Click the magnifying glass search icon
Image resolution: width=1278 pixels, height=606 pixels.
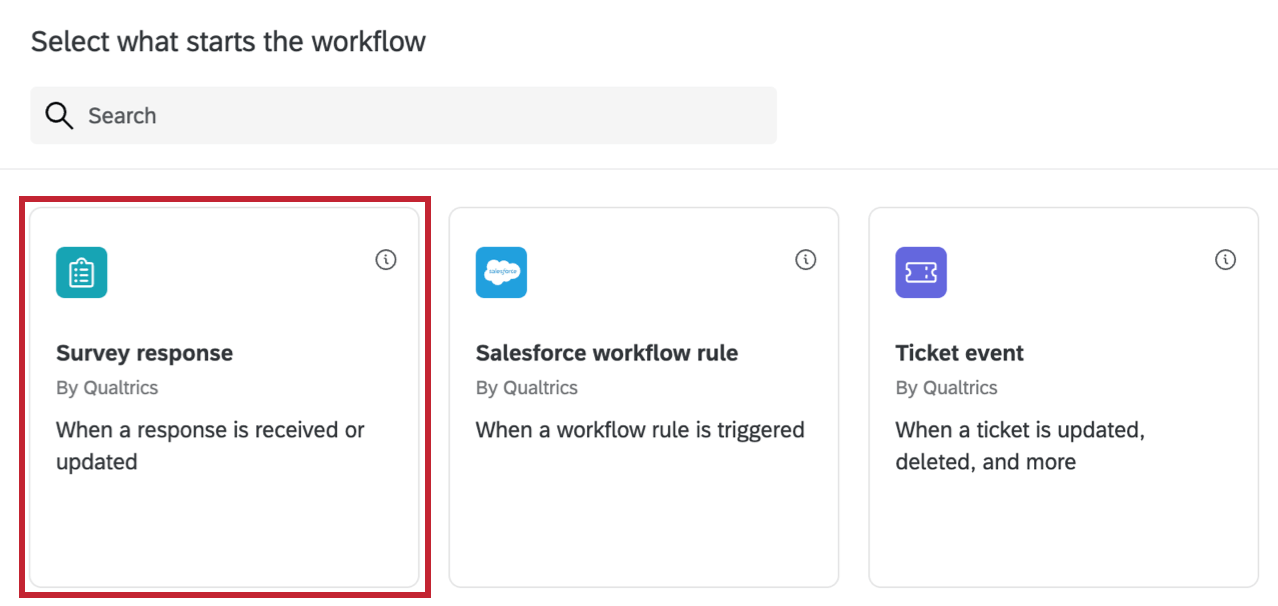tap(59, 116)
